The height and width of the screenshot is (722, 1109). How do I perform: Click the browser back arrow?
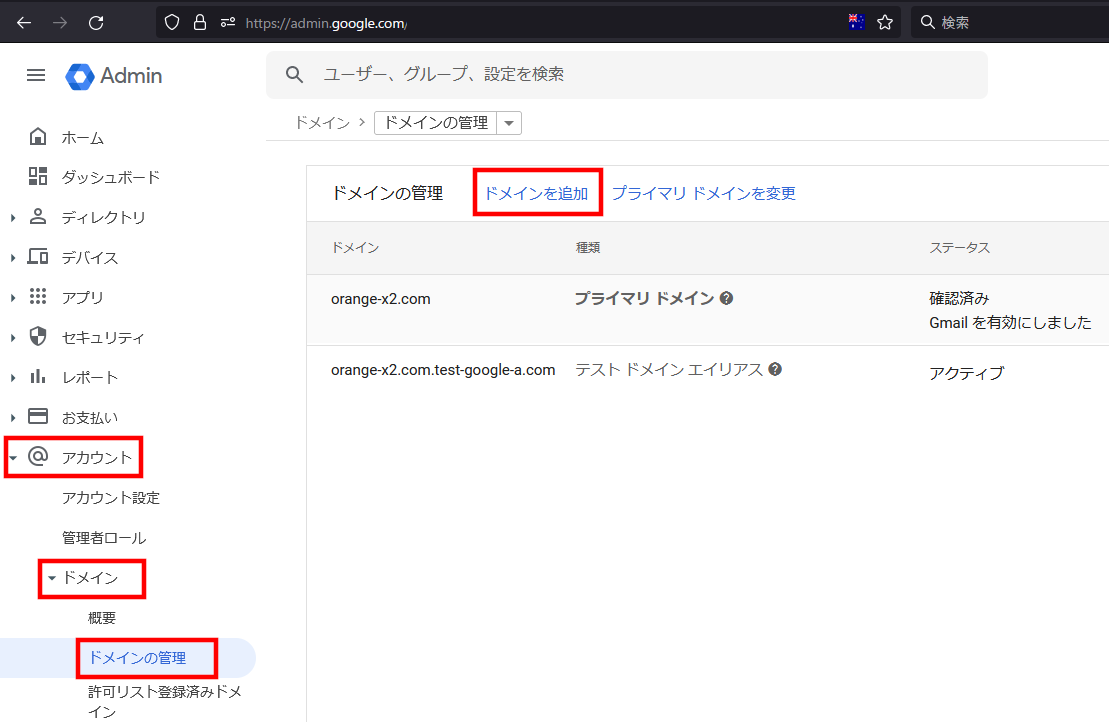24,22
